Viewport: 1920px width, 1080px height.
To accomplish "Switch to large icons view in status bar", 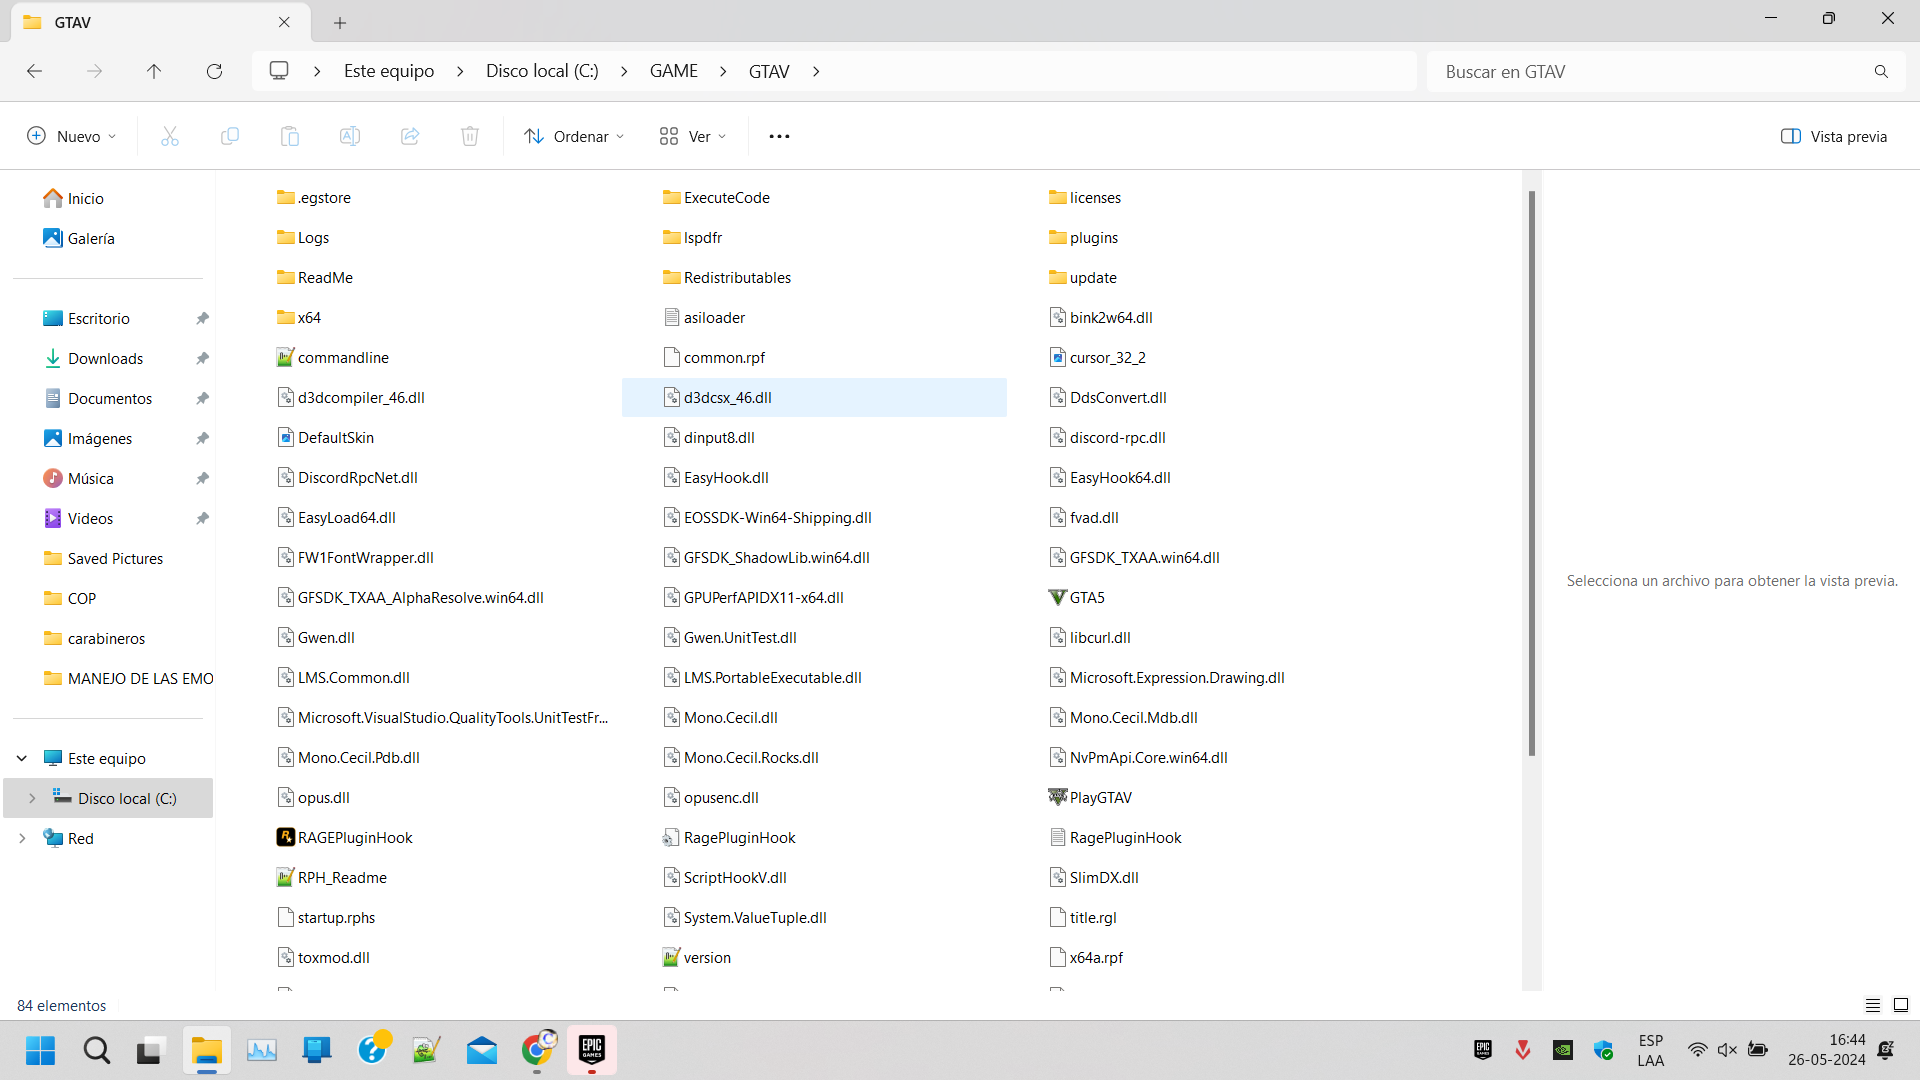I will tap(1901, 1005).
